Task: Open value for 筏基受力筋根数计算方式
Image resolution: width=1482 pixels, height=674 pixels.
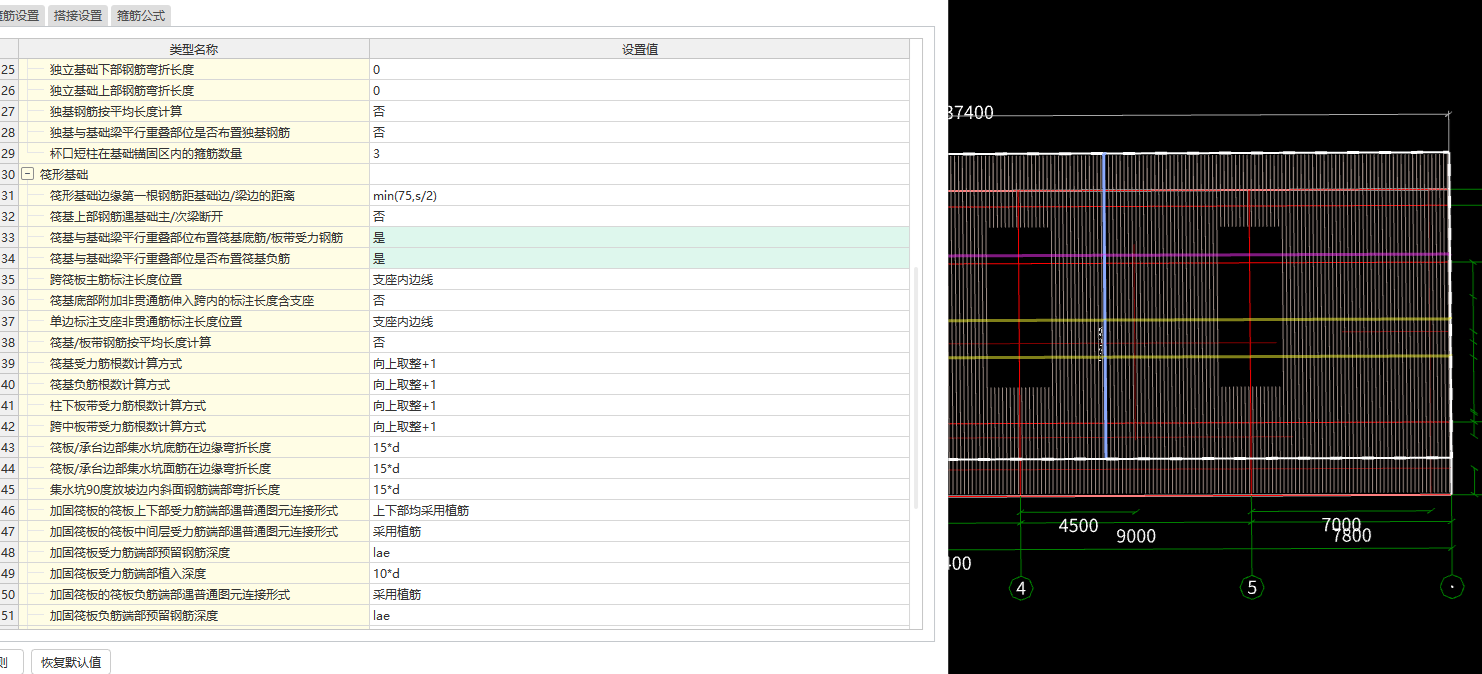Action: point(640,364)
